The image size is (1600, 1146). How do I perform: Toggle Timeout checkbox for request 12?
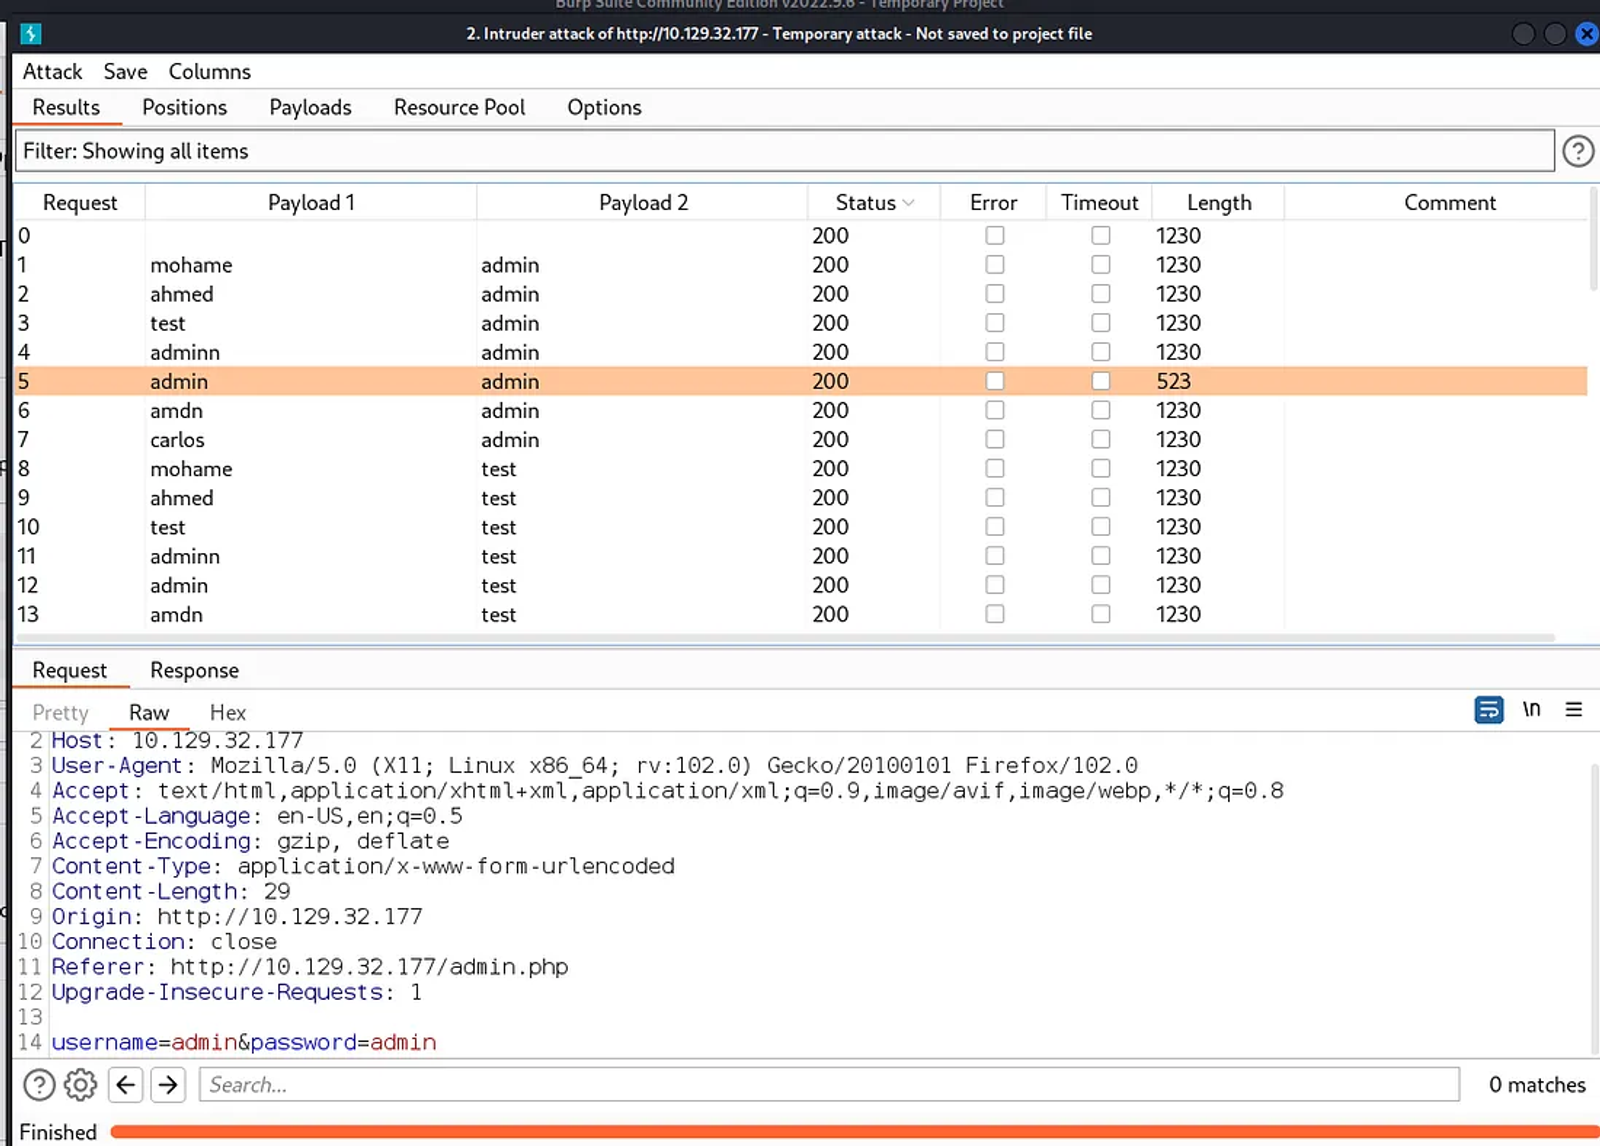(x=1100, y=585)
